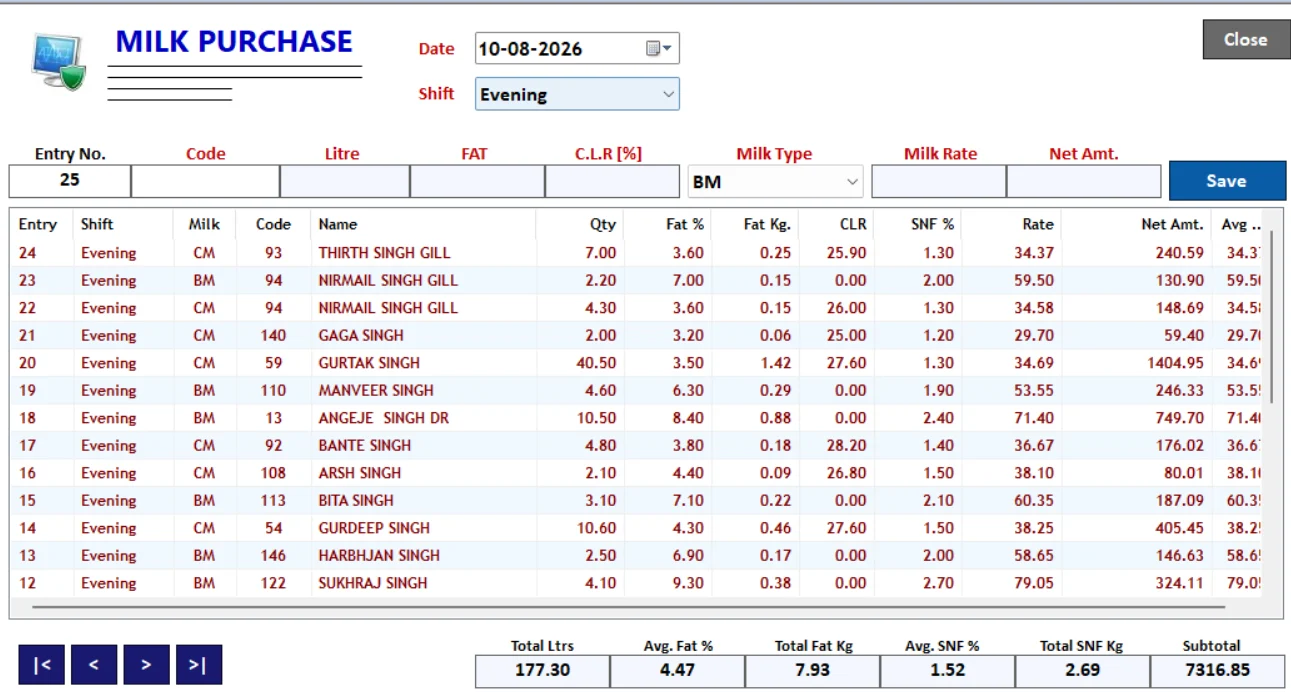Select row ANGEJE SINGH DR
Screen dimensions: 1291x699
(635, 418)
